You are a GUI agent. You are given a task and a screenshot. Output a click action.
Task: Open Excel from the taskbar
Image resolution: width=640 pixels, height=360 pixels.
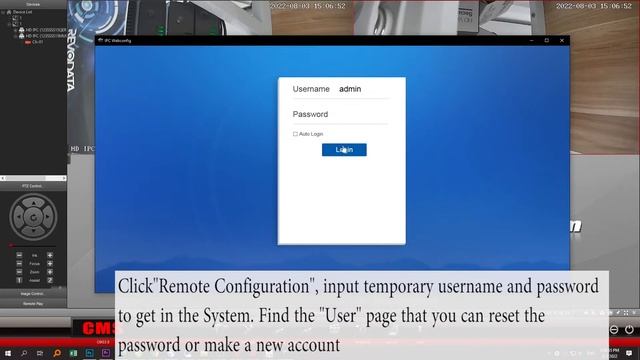pos(73,353)
